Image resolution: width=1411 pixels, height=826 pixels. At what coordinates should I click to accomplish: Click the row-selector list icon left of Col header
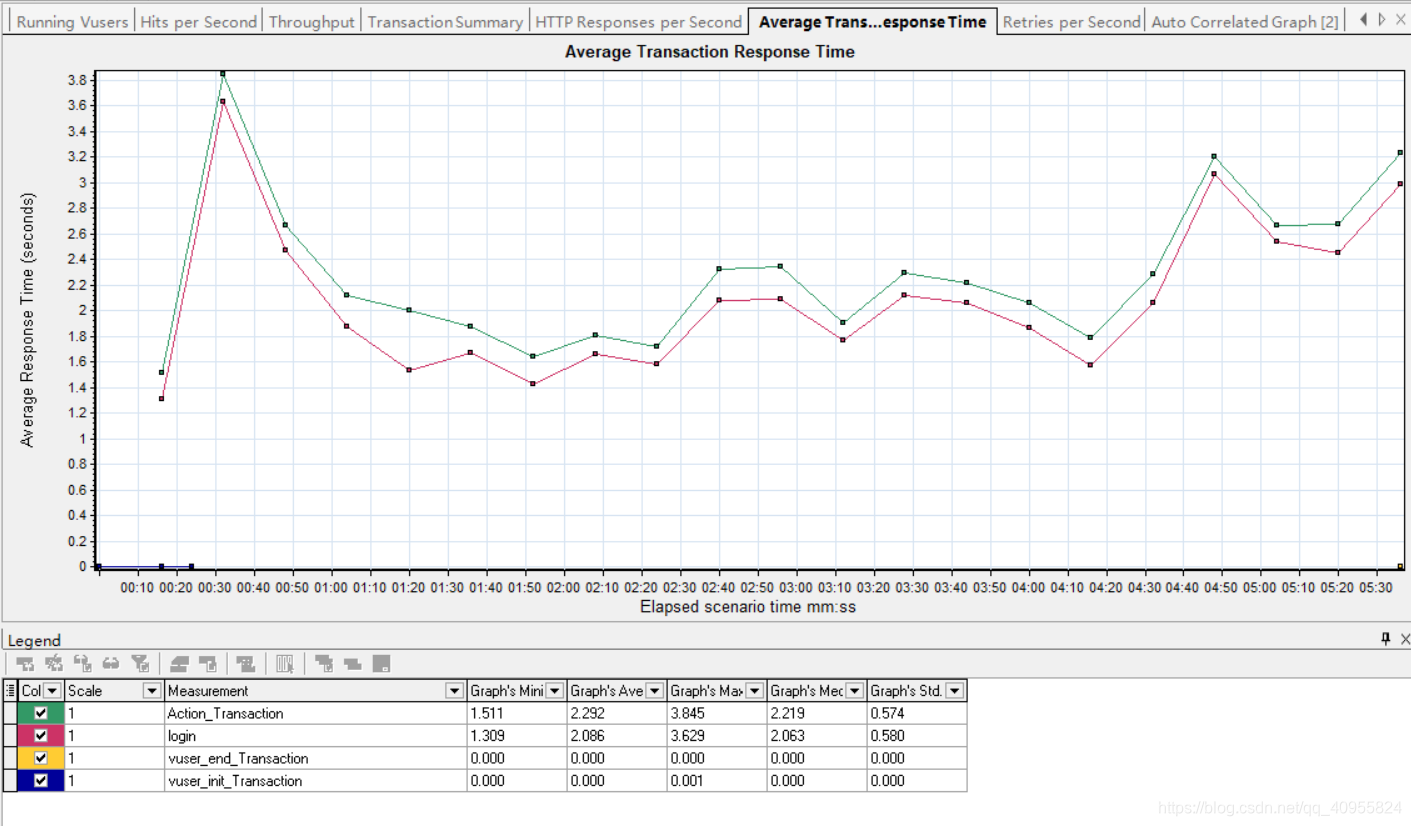pyautogui.click(x=10, y=690)
